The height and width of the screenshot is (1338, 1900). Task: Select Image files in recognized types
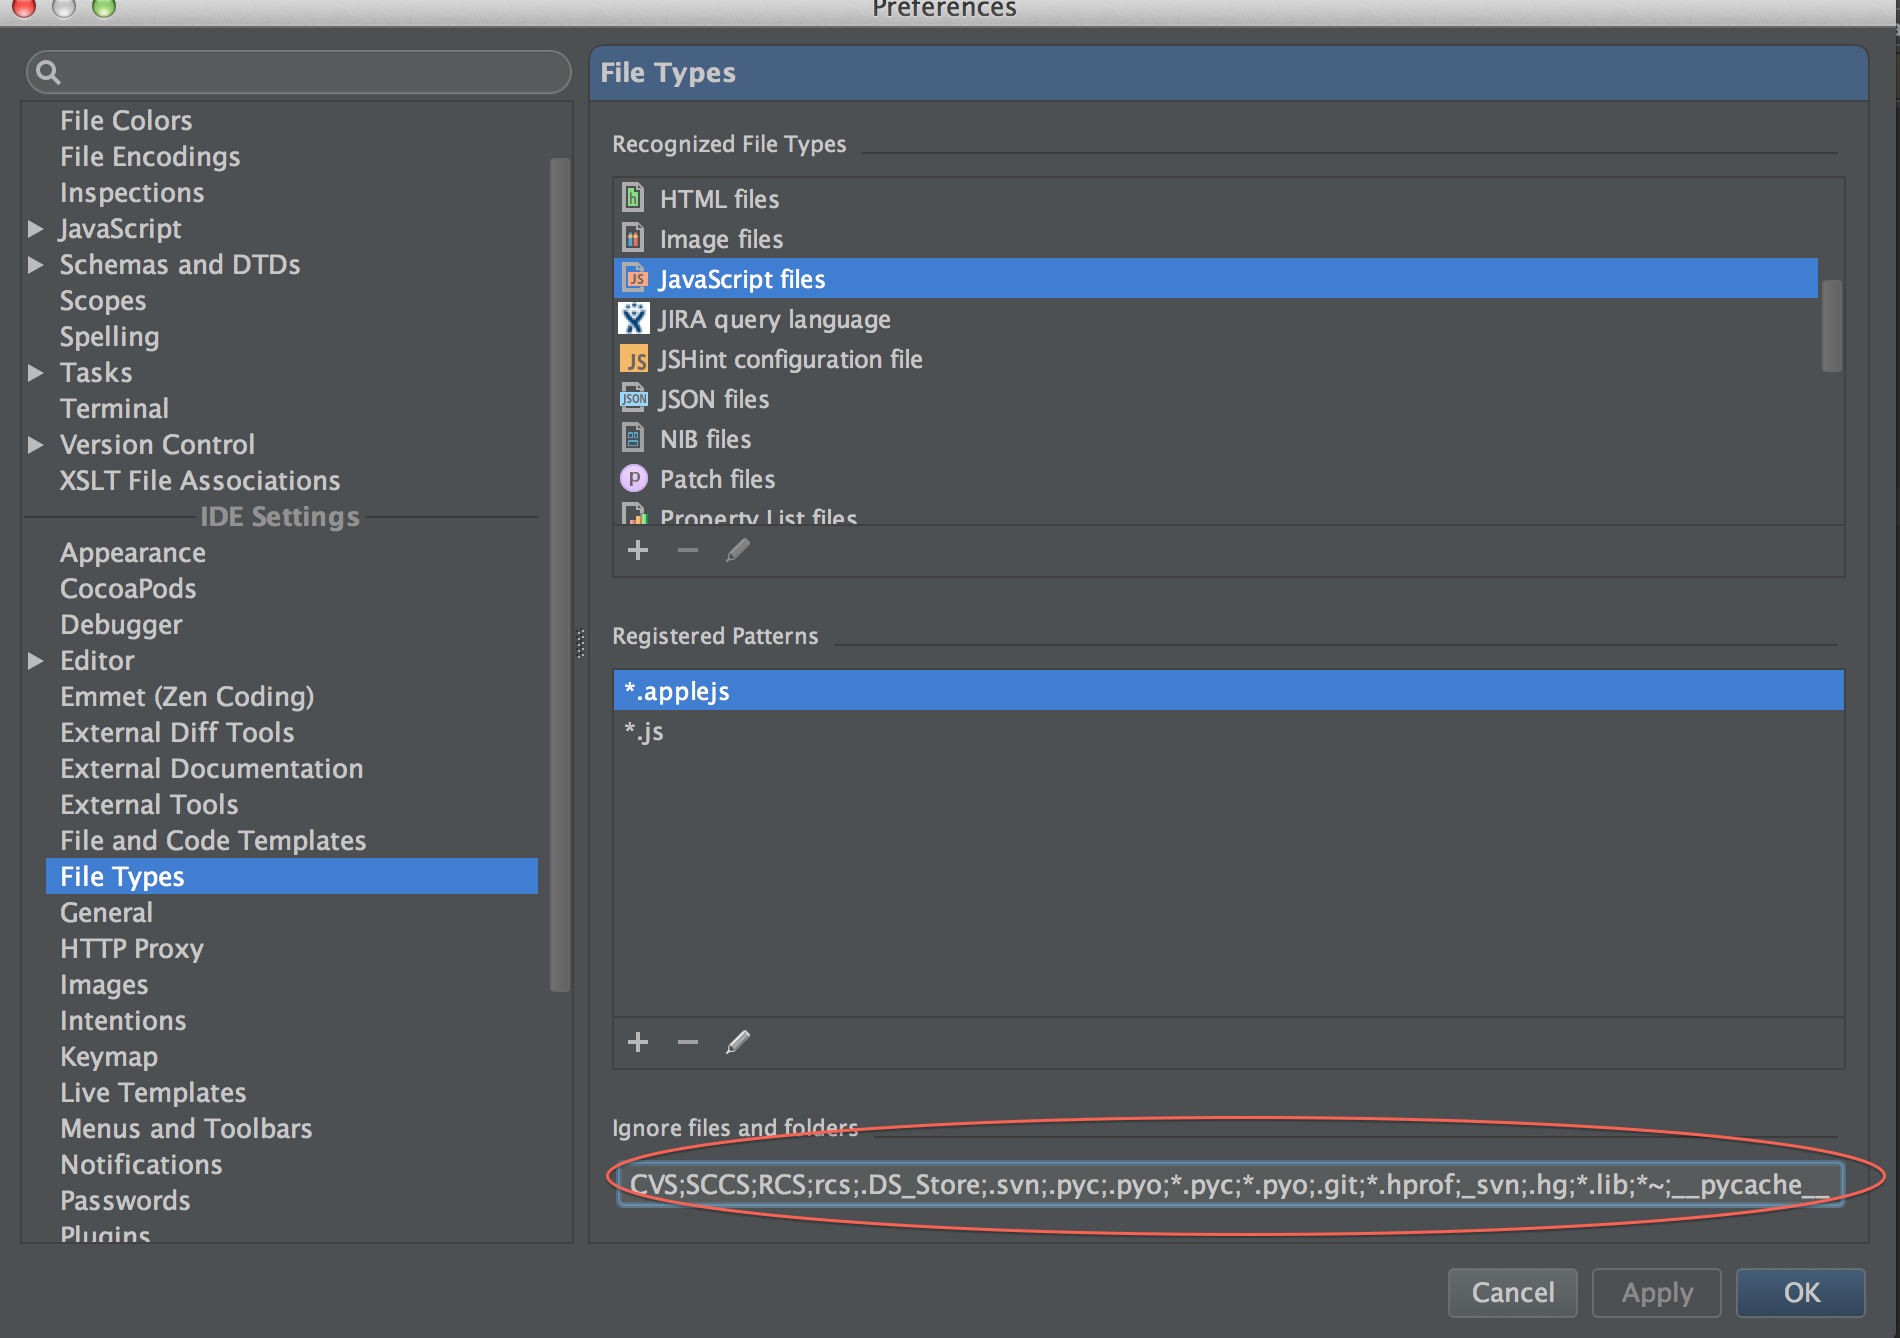pyautogui.click(x=1215, y=239)
